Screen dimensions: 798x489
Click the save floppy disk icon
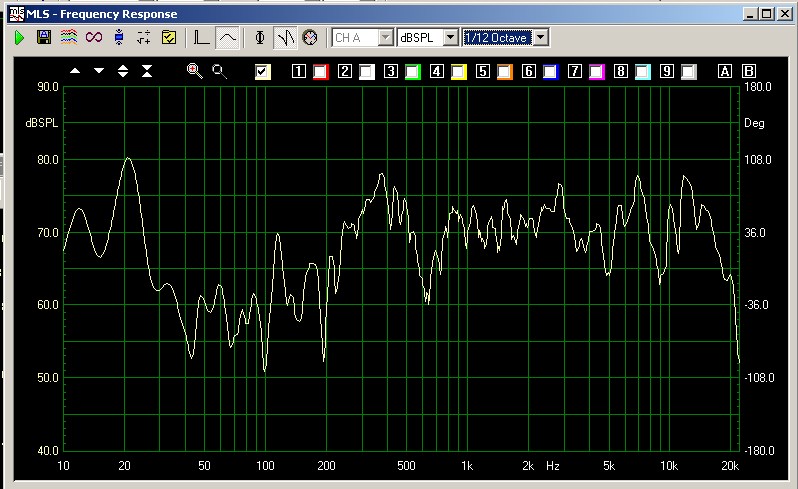(x=43, y=38)
